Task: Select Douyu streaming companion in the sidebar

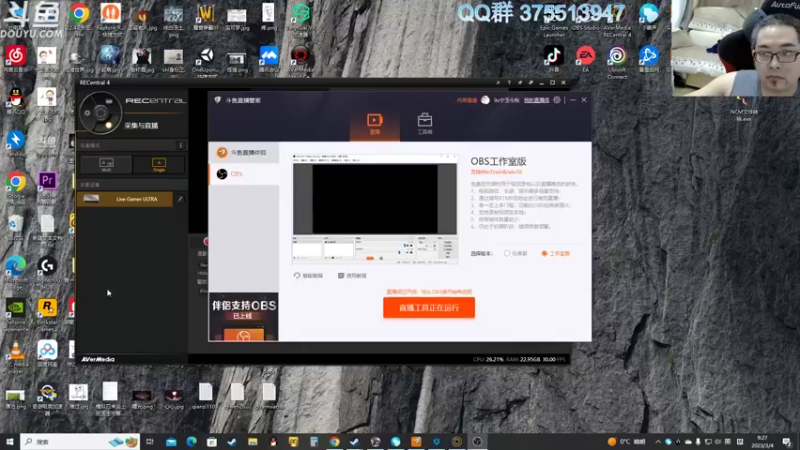Action: (244, 152)
